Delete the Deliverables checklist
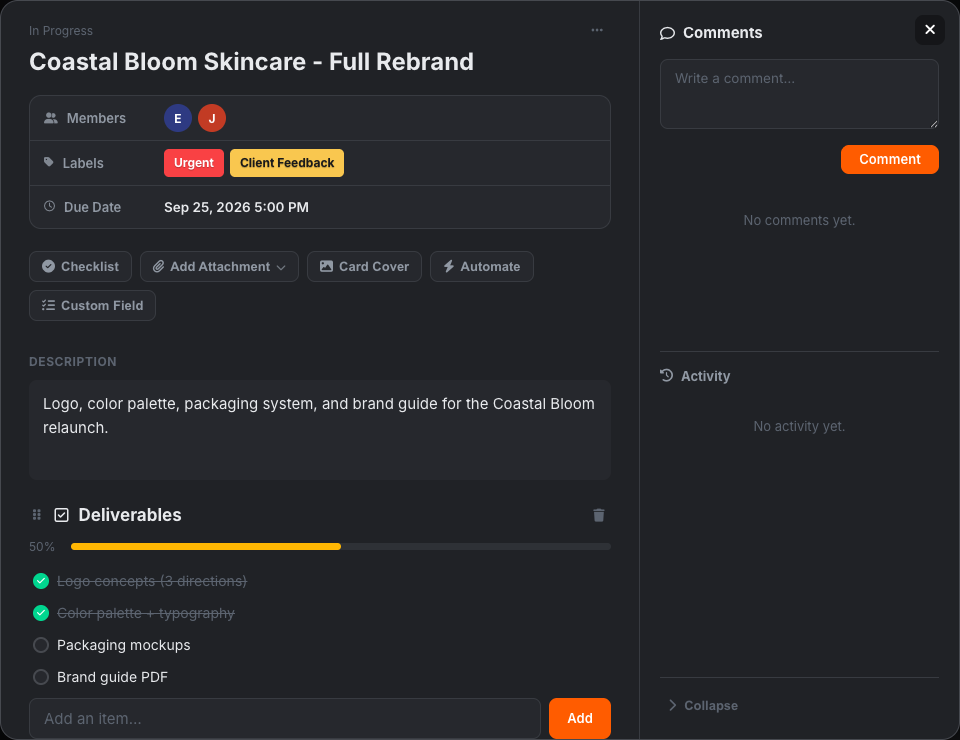The width and height of the screenshot is (960, 740). coord(599,515)
